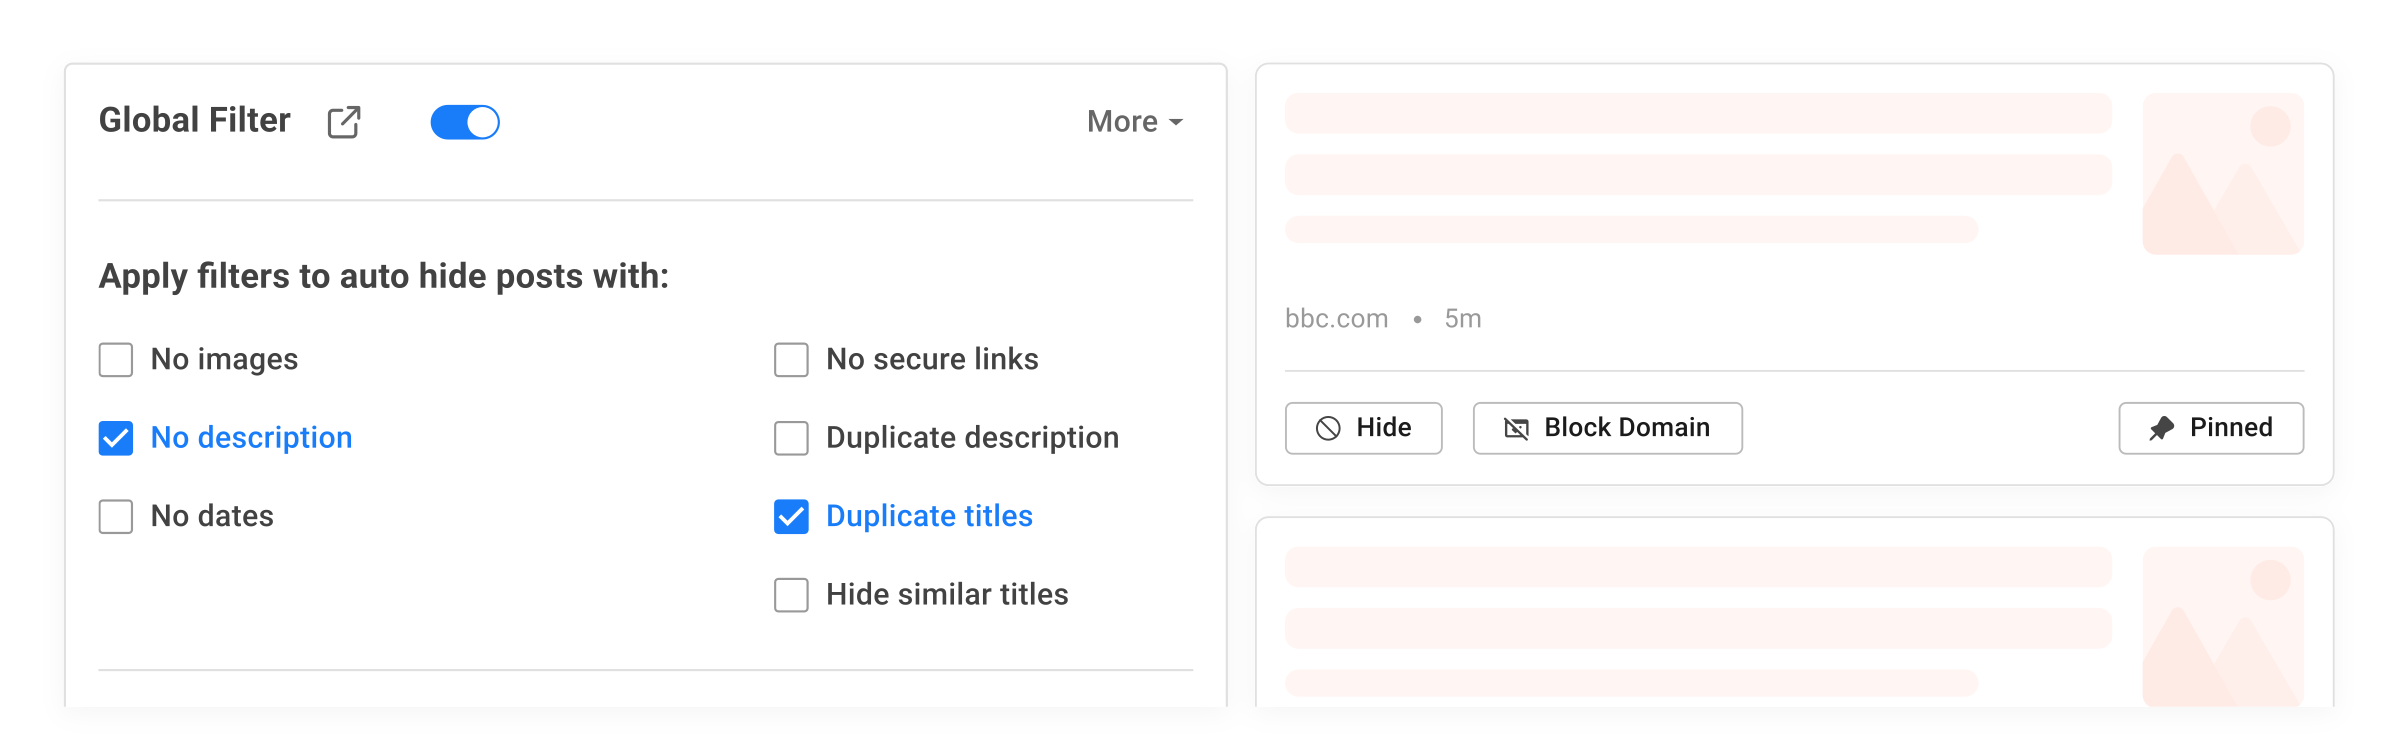Uncheck the Duplicate titles filter
Viewport: 2400px width, 738px height.
pos(791,517)
